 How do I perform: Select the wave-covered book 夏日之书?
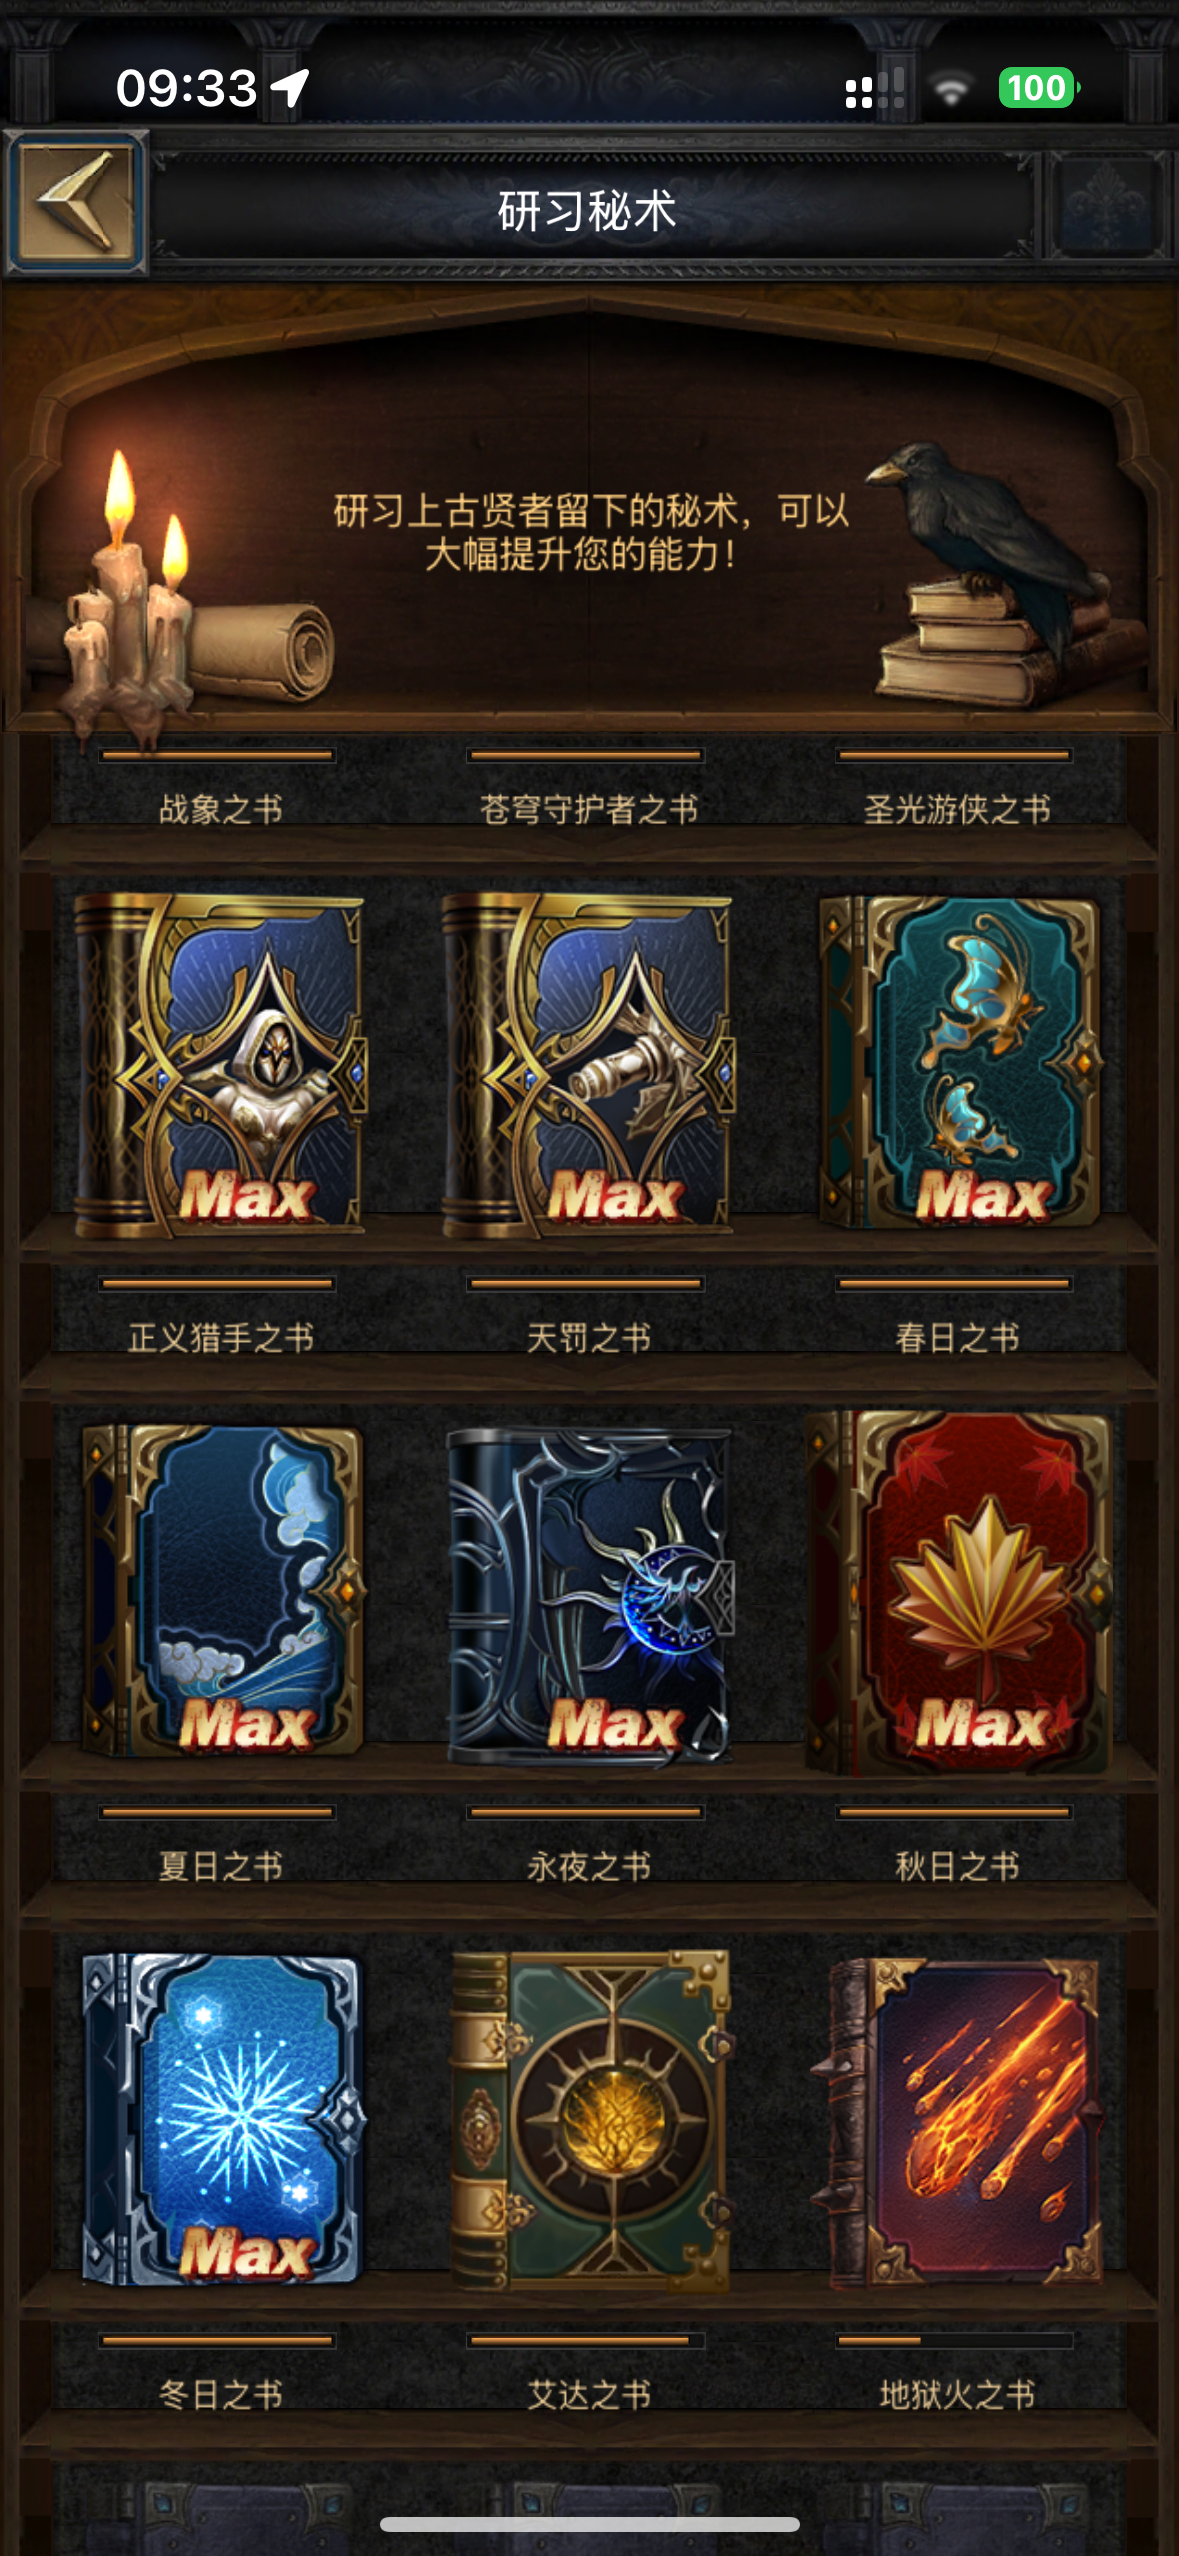pos(222,1592)
